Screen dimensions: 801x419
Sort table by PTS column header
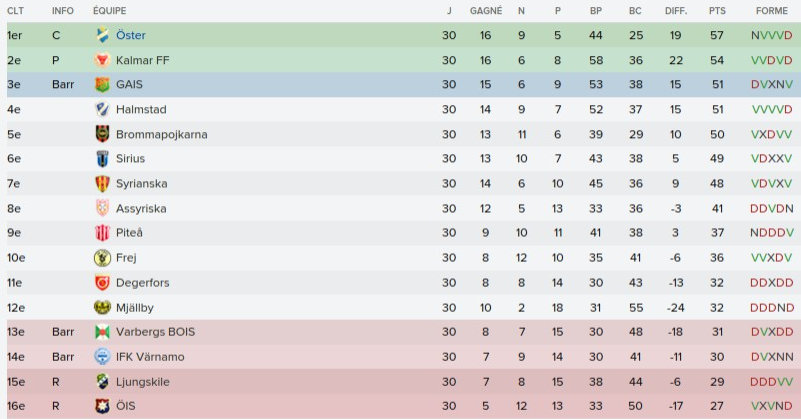tap(717, 10)
